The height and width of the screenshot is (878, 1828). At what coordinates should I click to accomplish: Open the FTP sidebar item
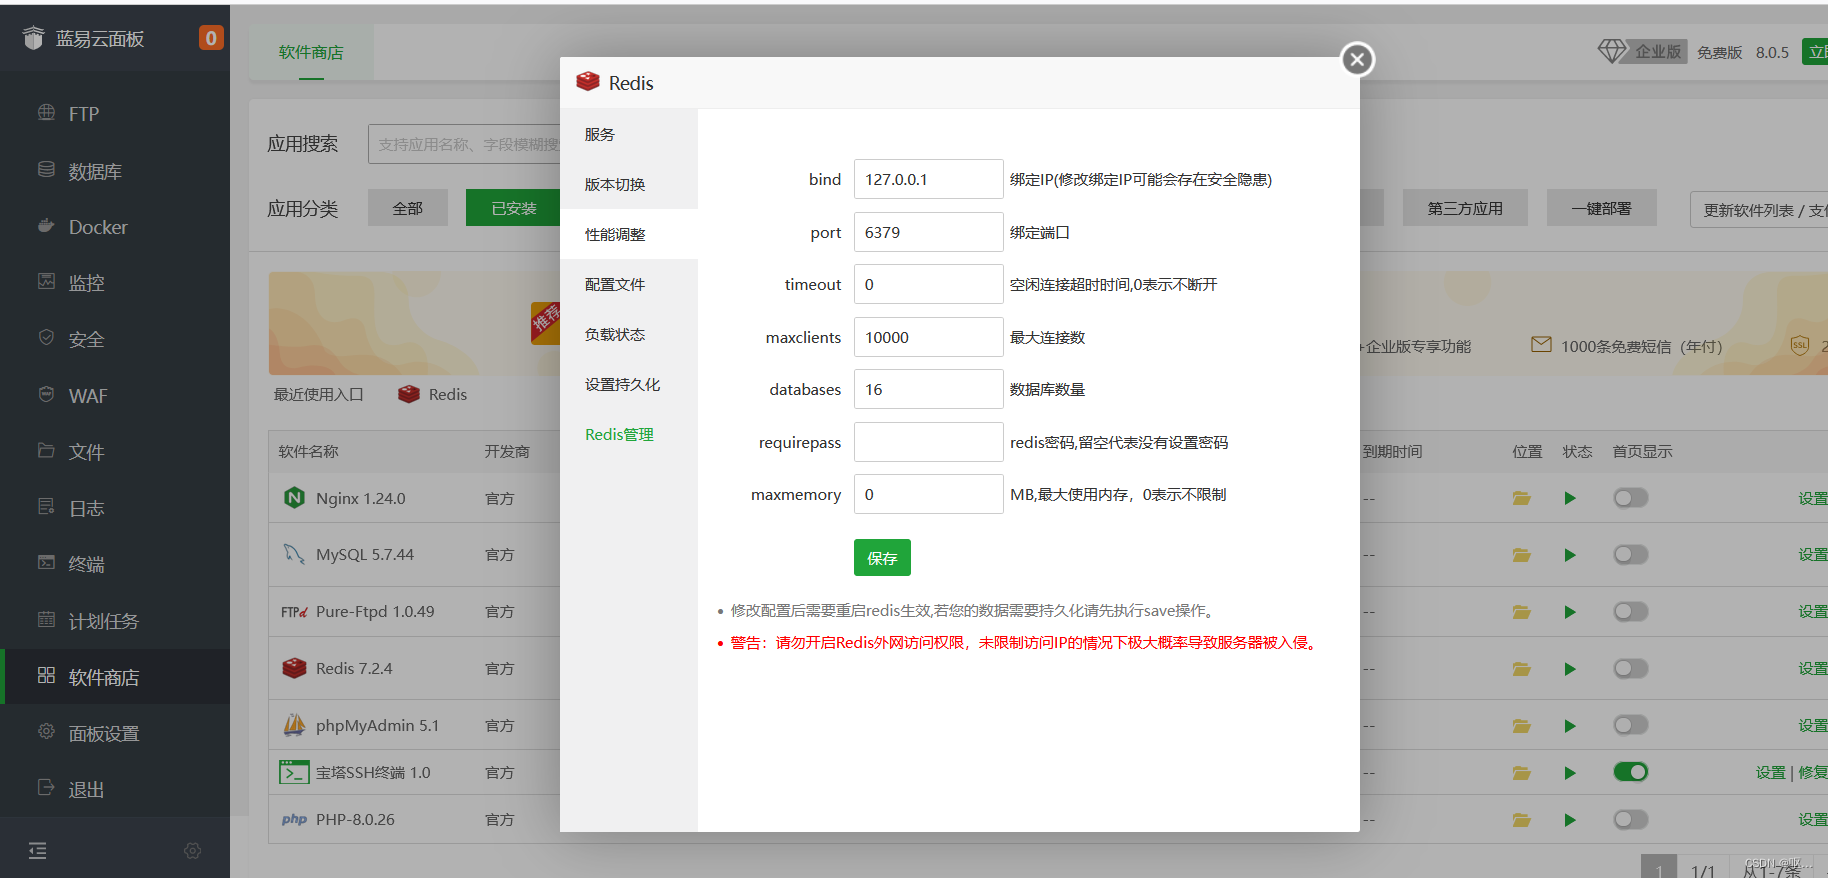click(115, 114)
